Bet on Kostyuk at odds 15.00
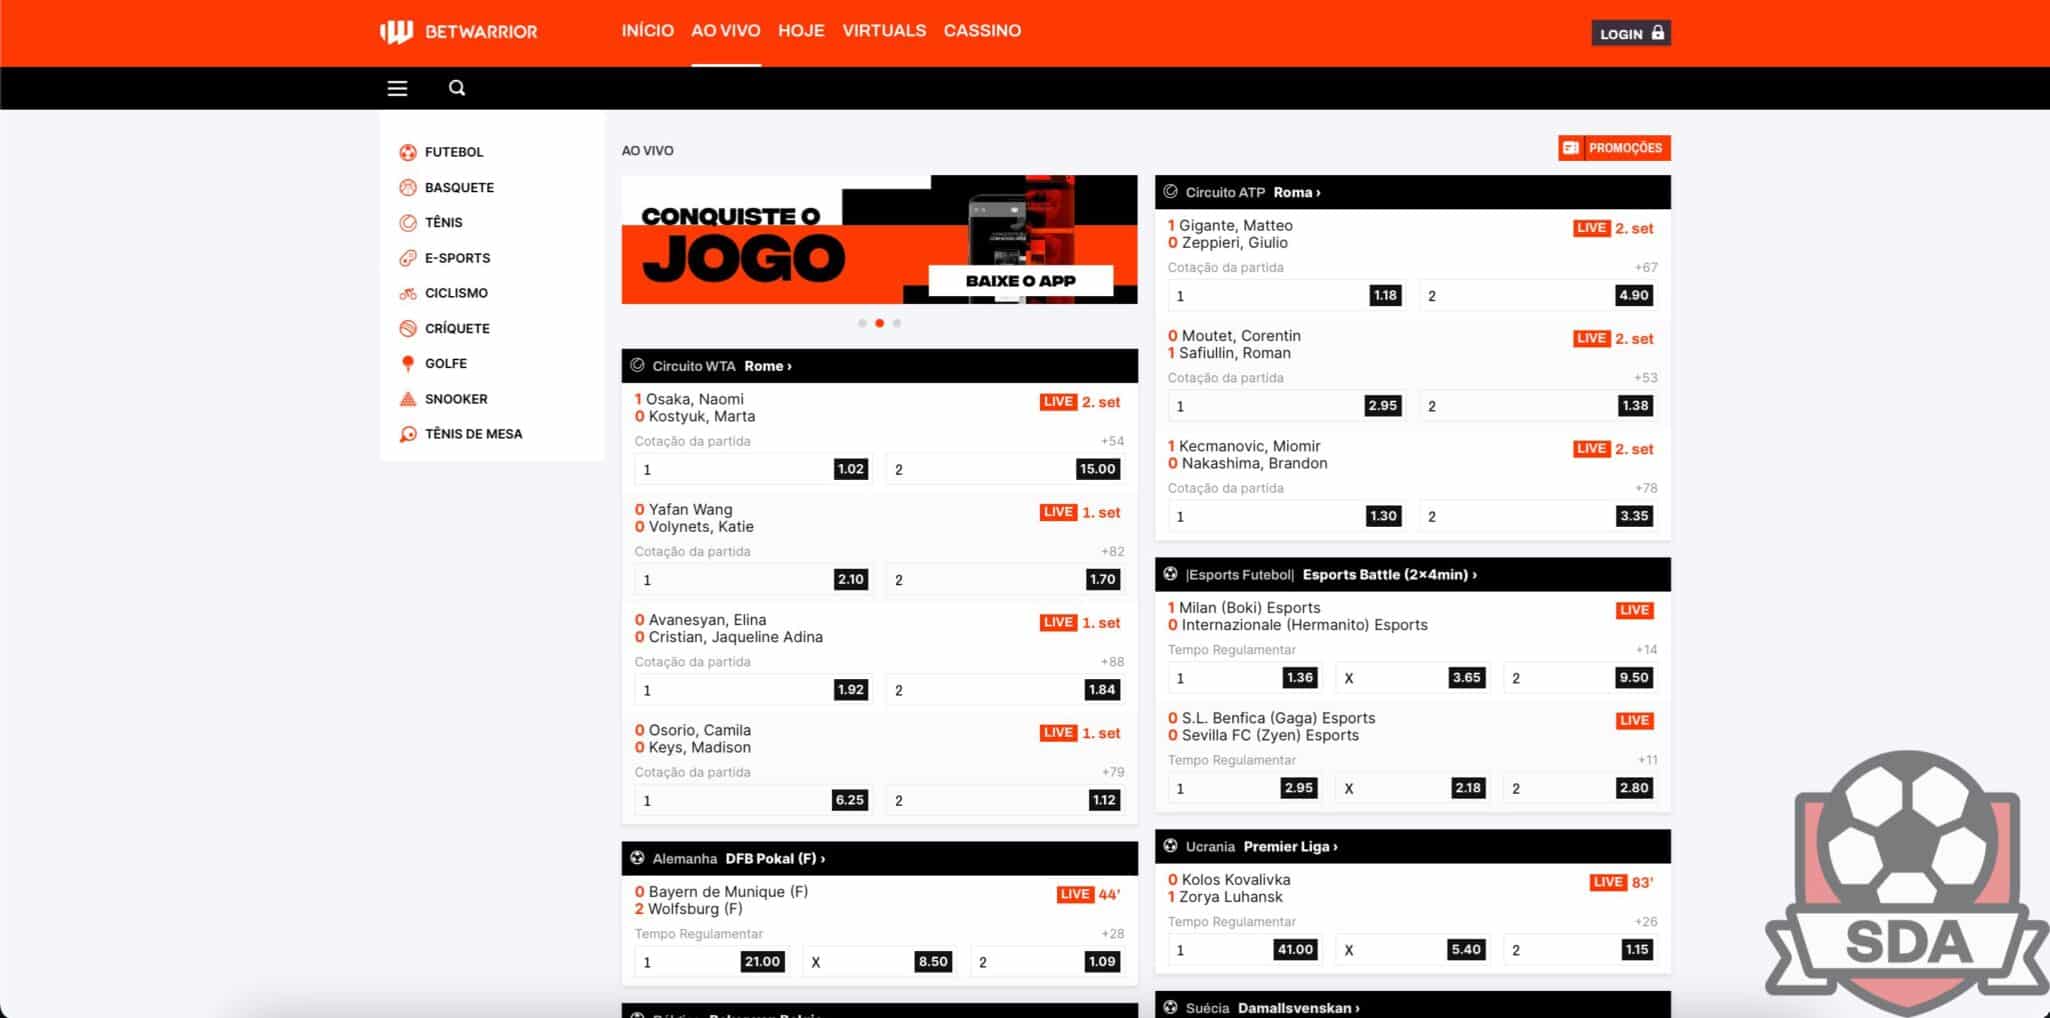Image resolution: width=2050 pixels, height=1018 pixels. [1005, 469]
